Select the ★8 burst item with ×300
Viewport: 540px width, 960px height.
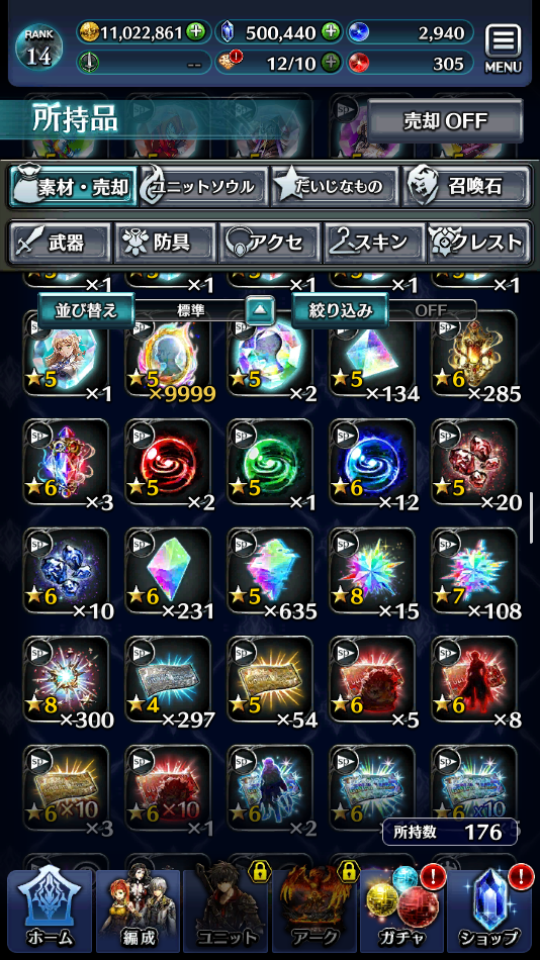66,680
